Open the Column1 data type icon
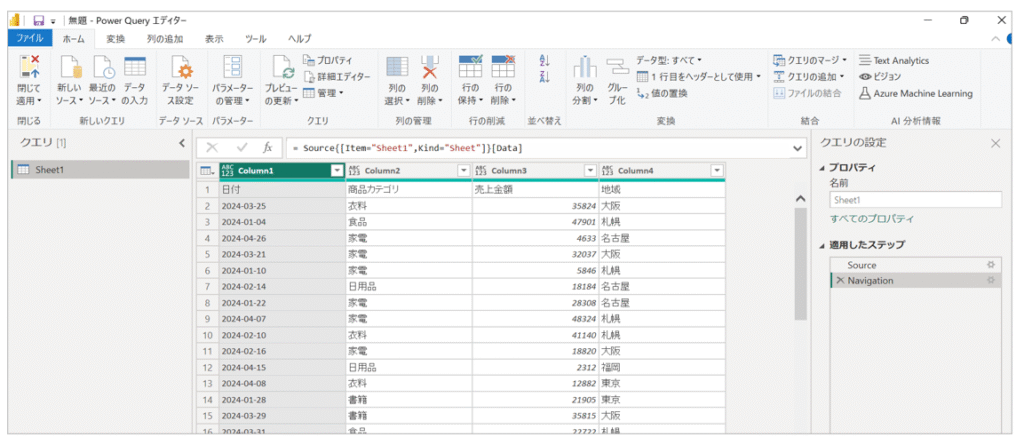 click(x=227, y=171)
